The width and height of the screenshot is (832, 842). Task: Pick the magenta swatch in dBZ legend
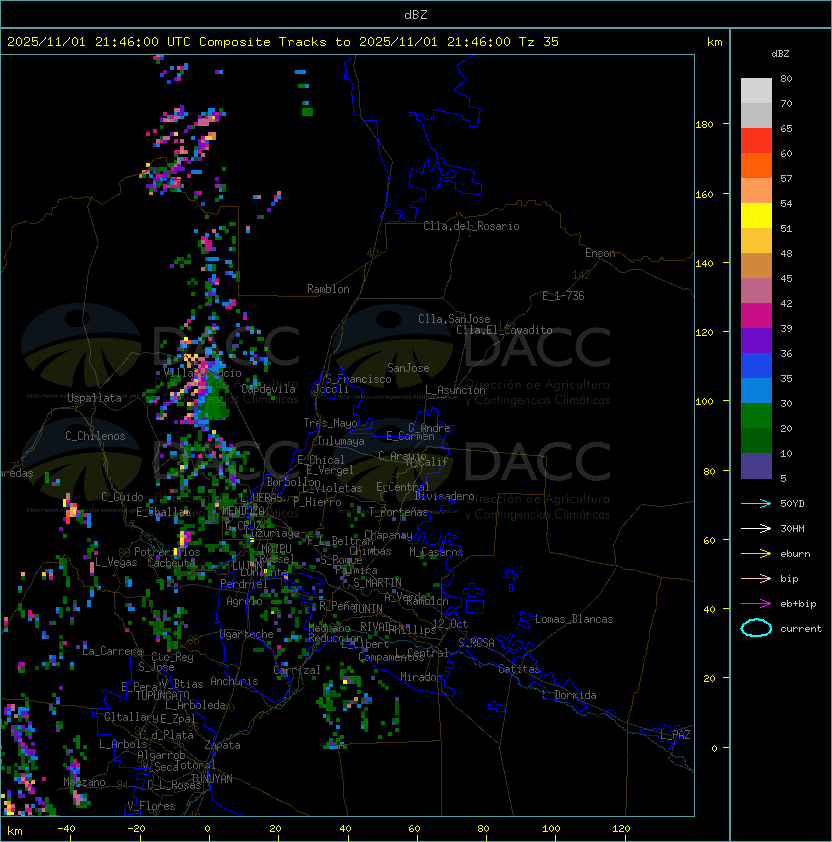(x=756, y=316)
